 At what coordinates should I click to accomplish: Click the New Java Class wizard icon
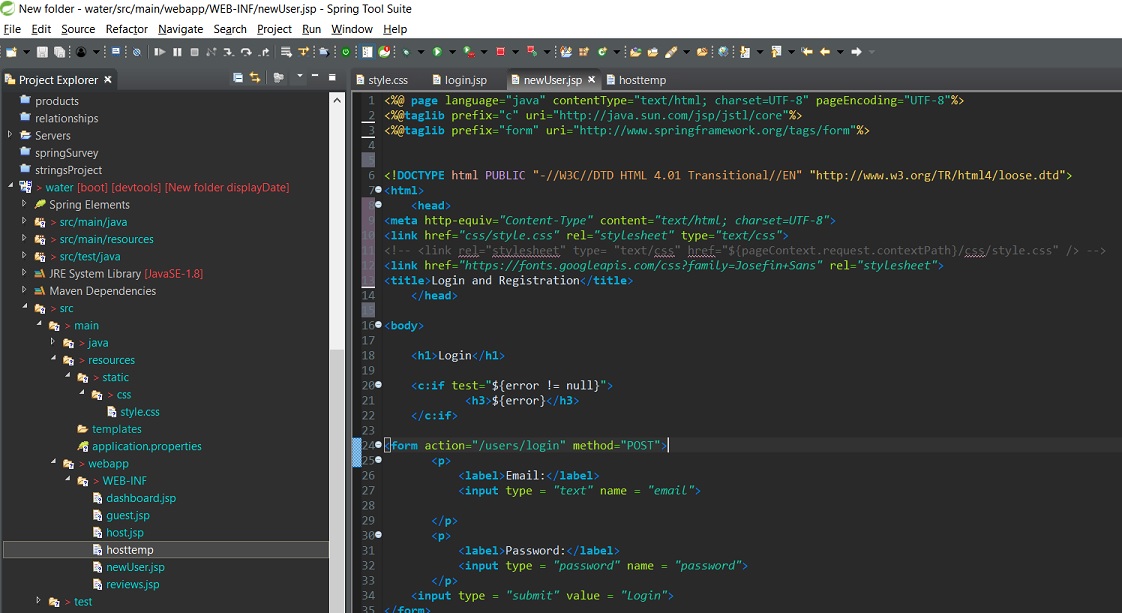601,51
